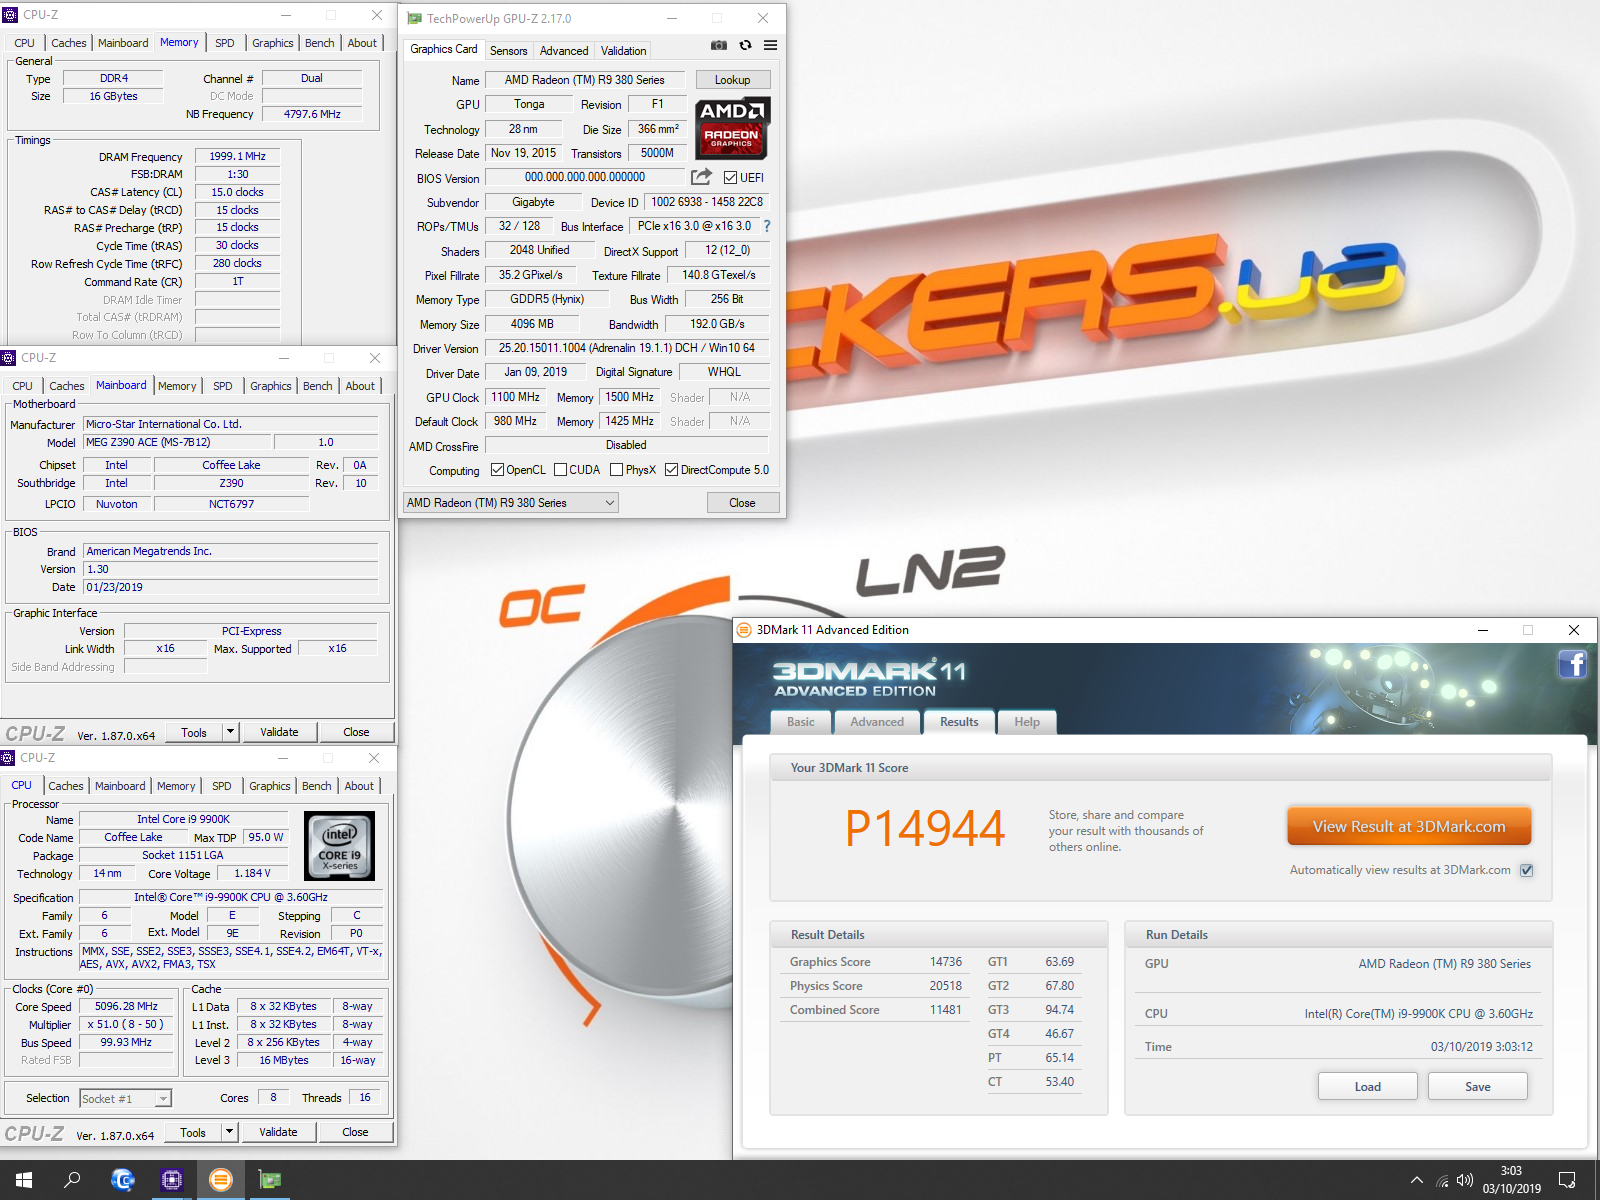Click the Save button in 3DMark
1600x1200 pixels.
(1478, 1087)
